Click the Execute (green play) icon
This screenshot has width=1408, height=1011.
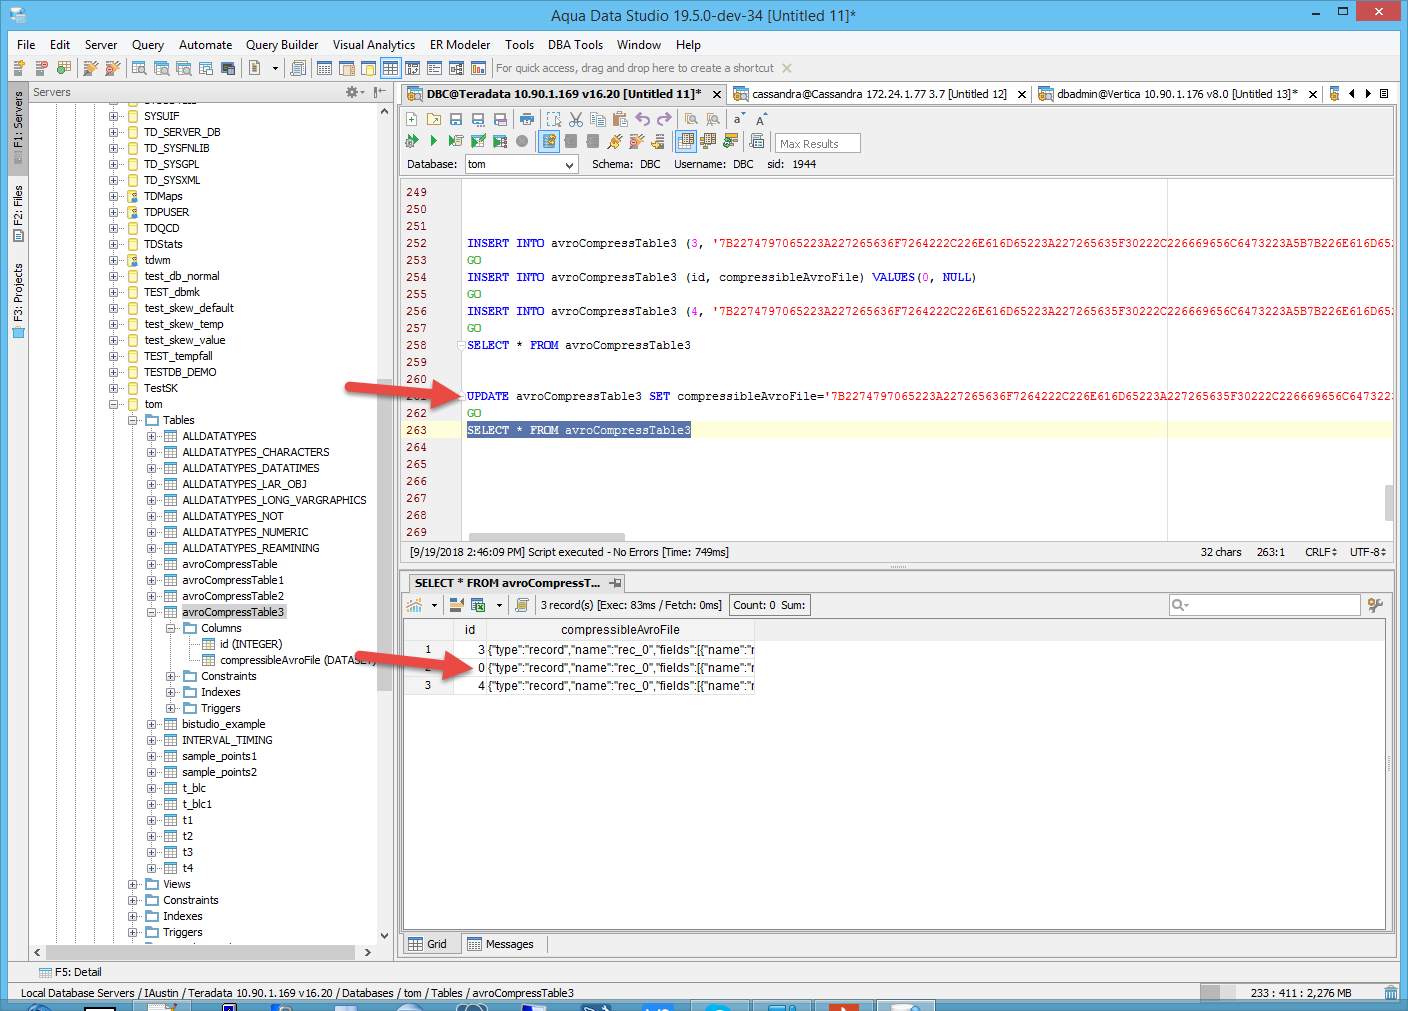[433, 141]
